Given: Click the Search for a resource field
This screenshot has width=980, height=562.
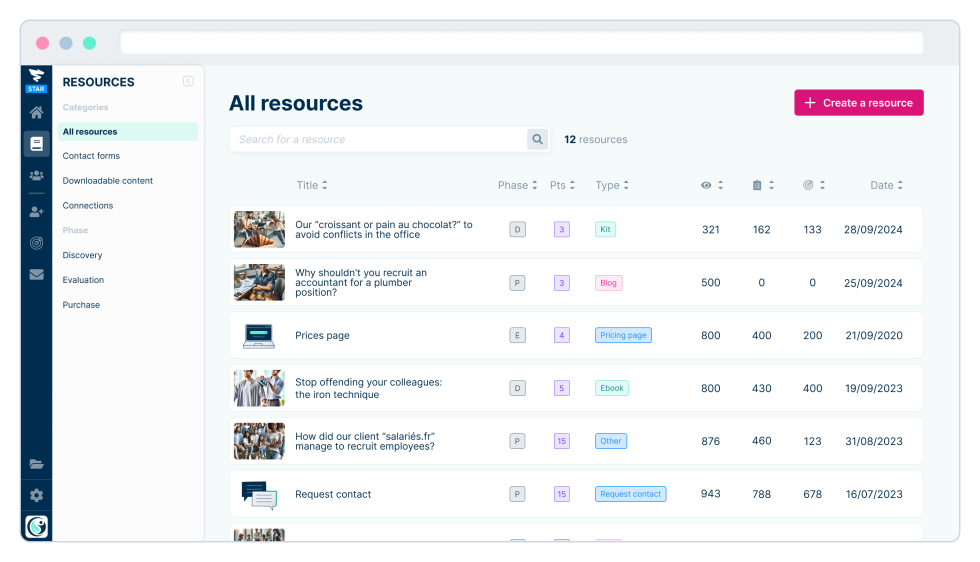Looking at the screenshot, I should tap(378, 140).
